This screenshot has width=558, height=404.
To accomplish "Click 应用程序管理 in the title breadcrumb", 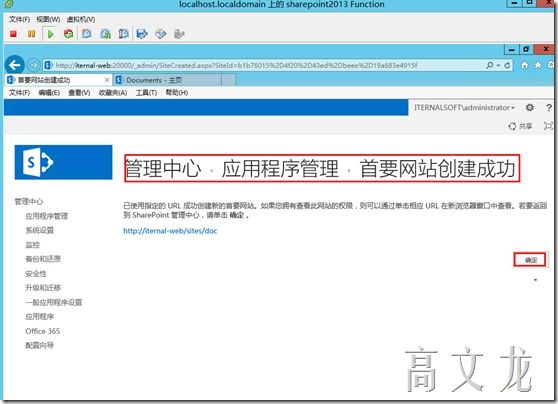I will [280, 168].
